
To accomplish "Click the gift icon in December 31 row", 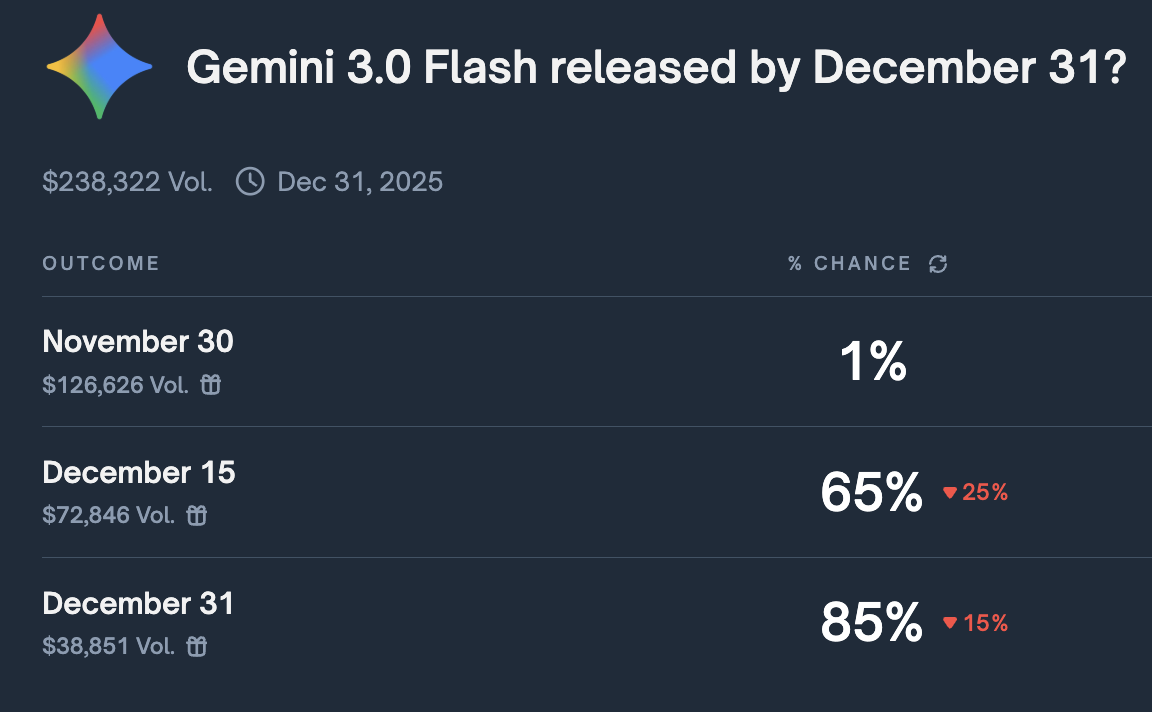I will 197,647.
